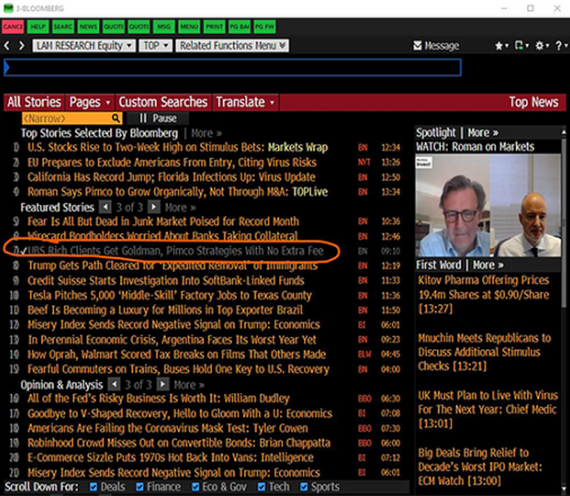Open Robinhood Crowd Misses Out story

[x=179, y=443]
